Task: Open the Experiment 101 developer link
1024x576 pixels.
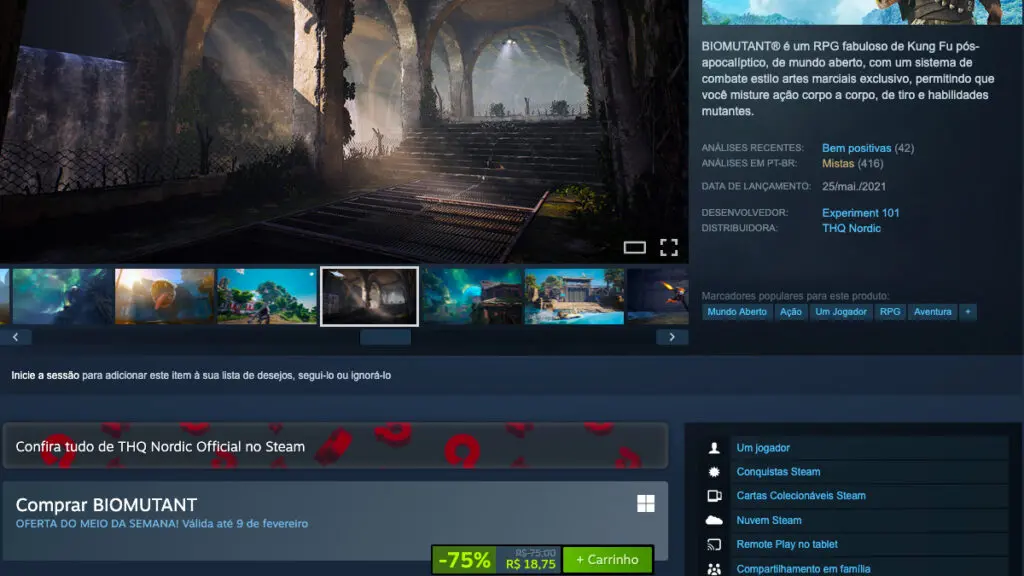Action: (x=860, y=212)
